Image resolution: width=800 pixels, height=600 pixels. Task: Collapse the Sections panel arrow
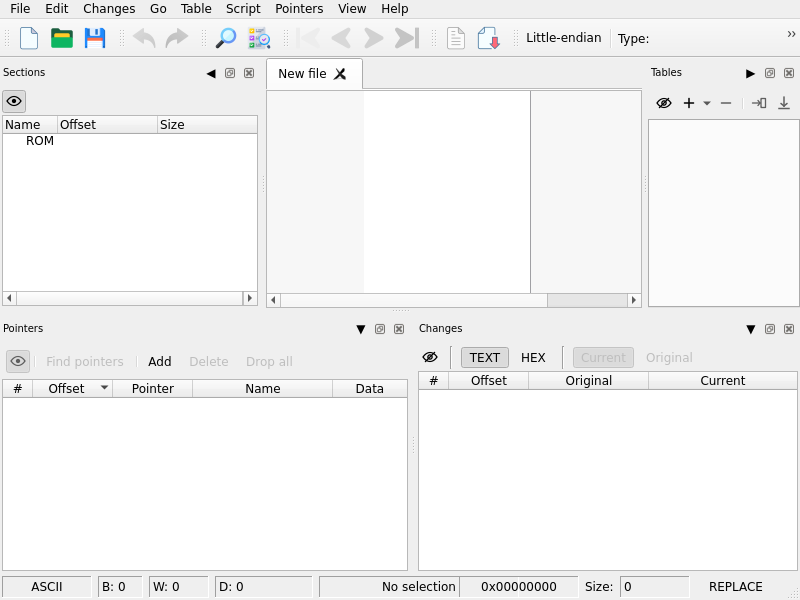point(211,73)
